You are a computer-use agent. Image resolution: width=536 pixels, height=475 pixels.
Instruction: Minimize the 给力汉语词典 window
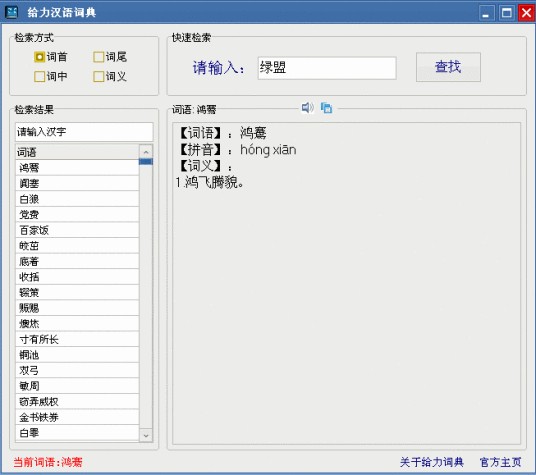(486, 13)
